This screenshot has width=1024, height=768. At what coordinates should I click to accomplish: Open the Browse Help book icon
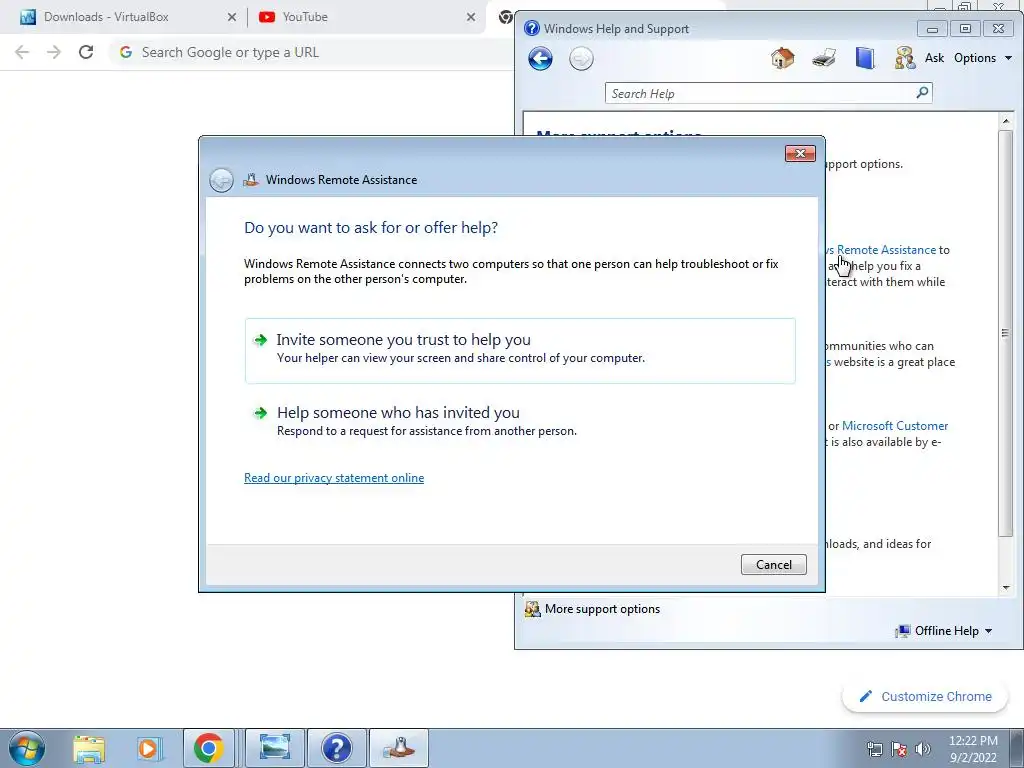tap(865, 58)
